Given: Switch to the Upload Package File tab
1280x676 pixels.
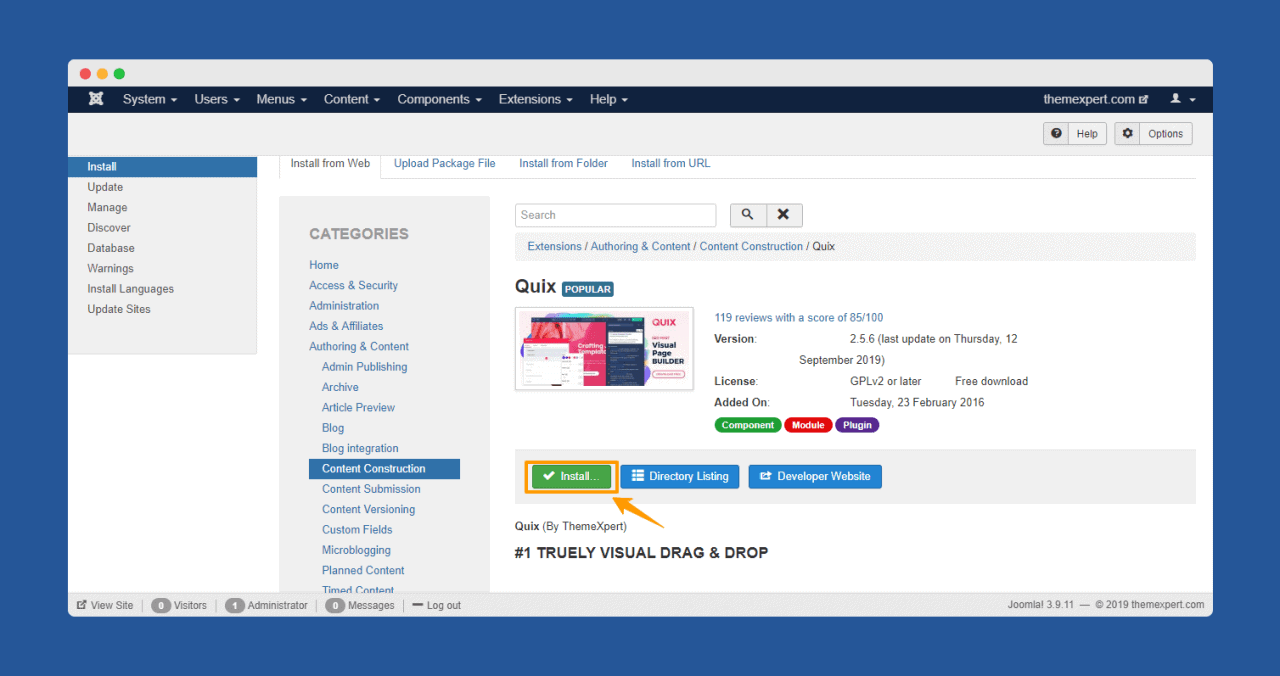Looking at the screenshot, I should [445, 164].
